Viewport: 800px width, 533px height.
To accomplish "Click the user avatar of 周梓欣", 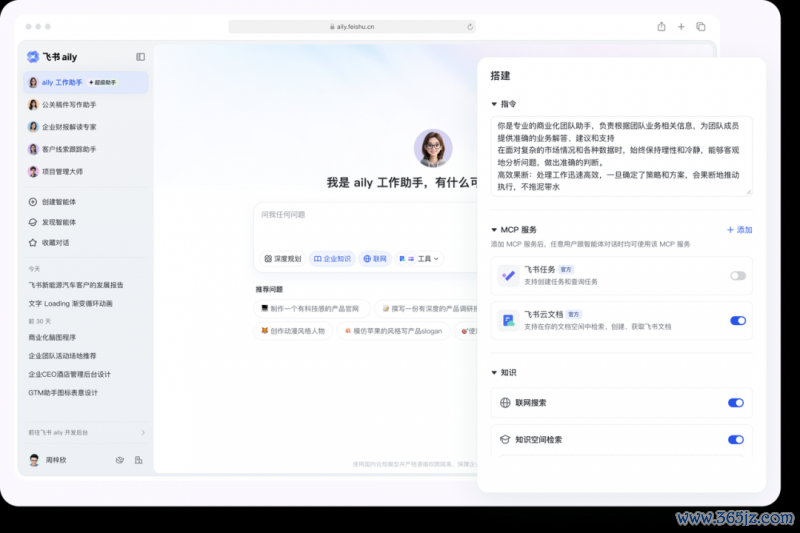I will (x=34, y=460).
